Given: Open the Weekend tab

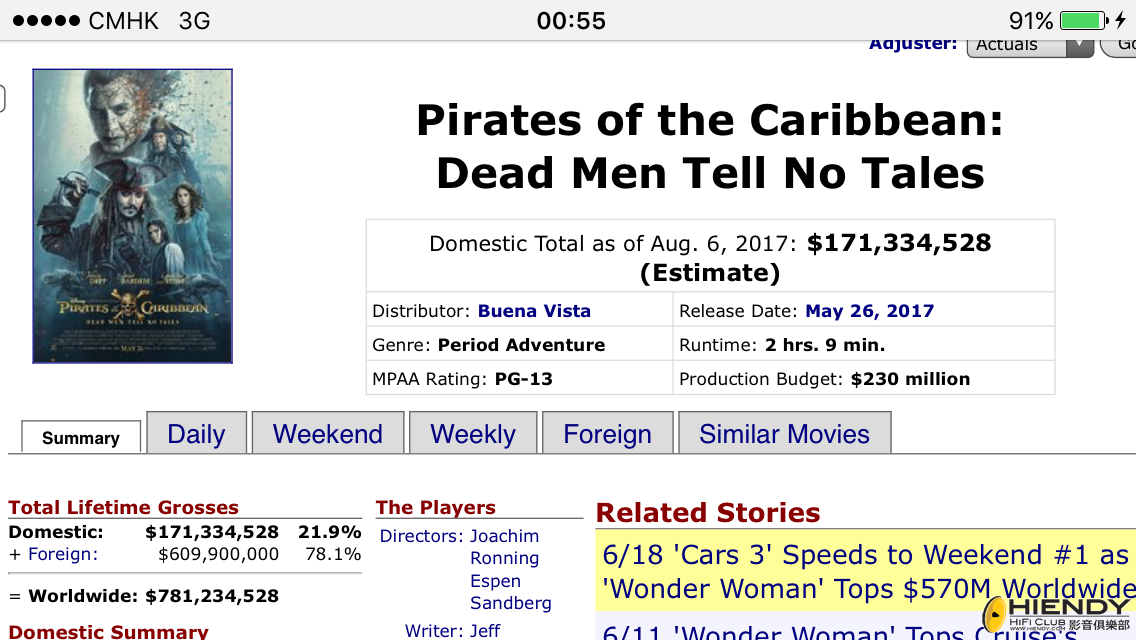Looking at the screenshot, I should (327, 433).
